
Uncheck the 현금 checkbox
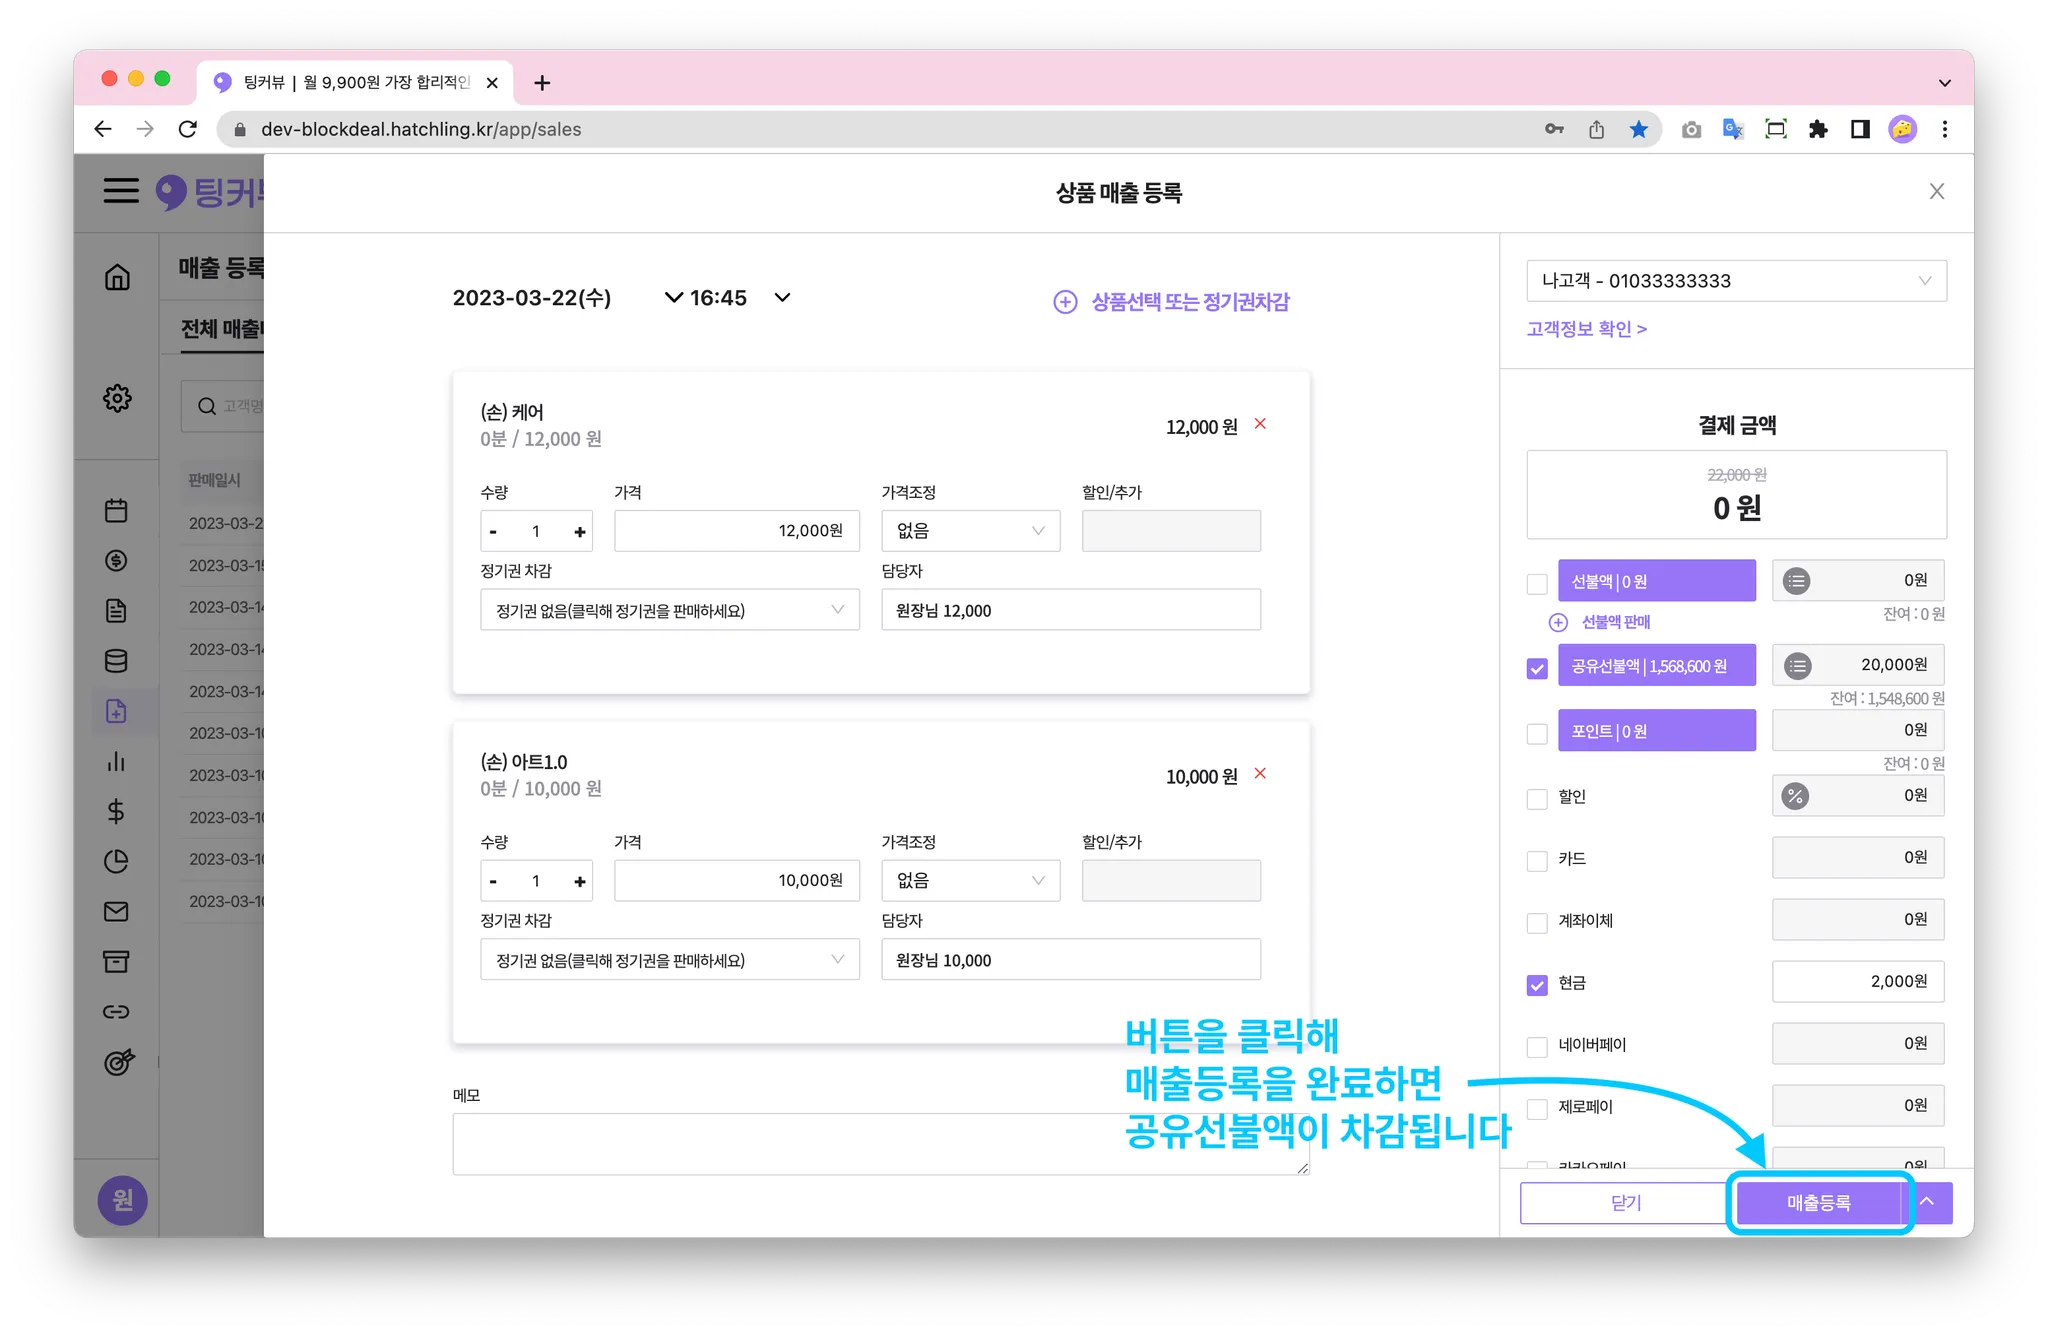coord(1537,985)
